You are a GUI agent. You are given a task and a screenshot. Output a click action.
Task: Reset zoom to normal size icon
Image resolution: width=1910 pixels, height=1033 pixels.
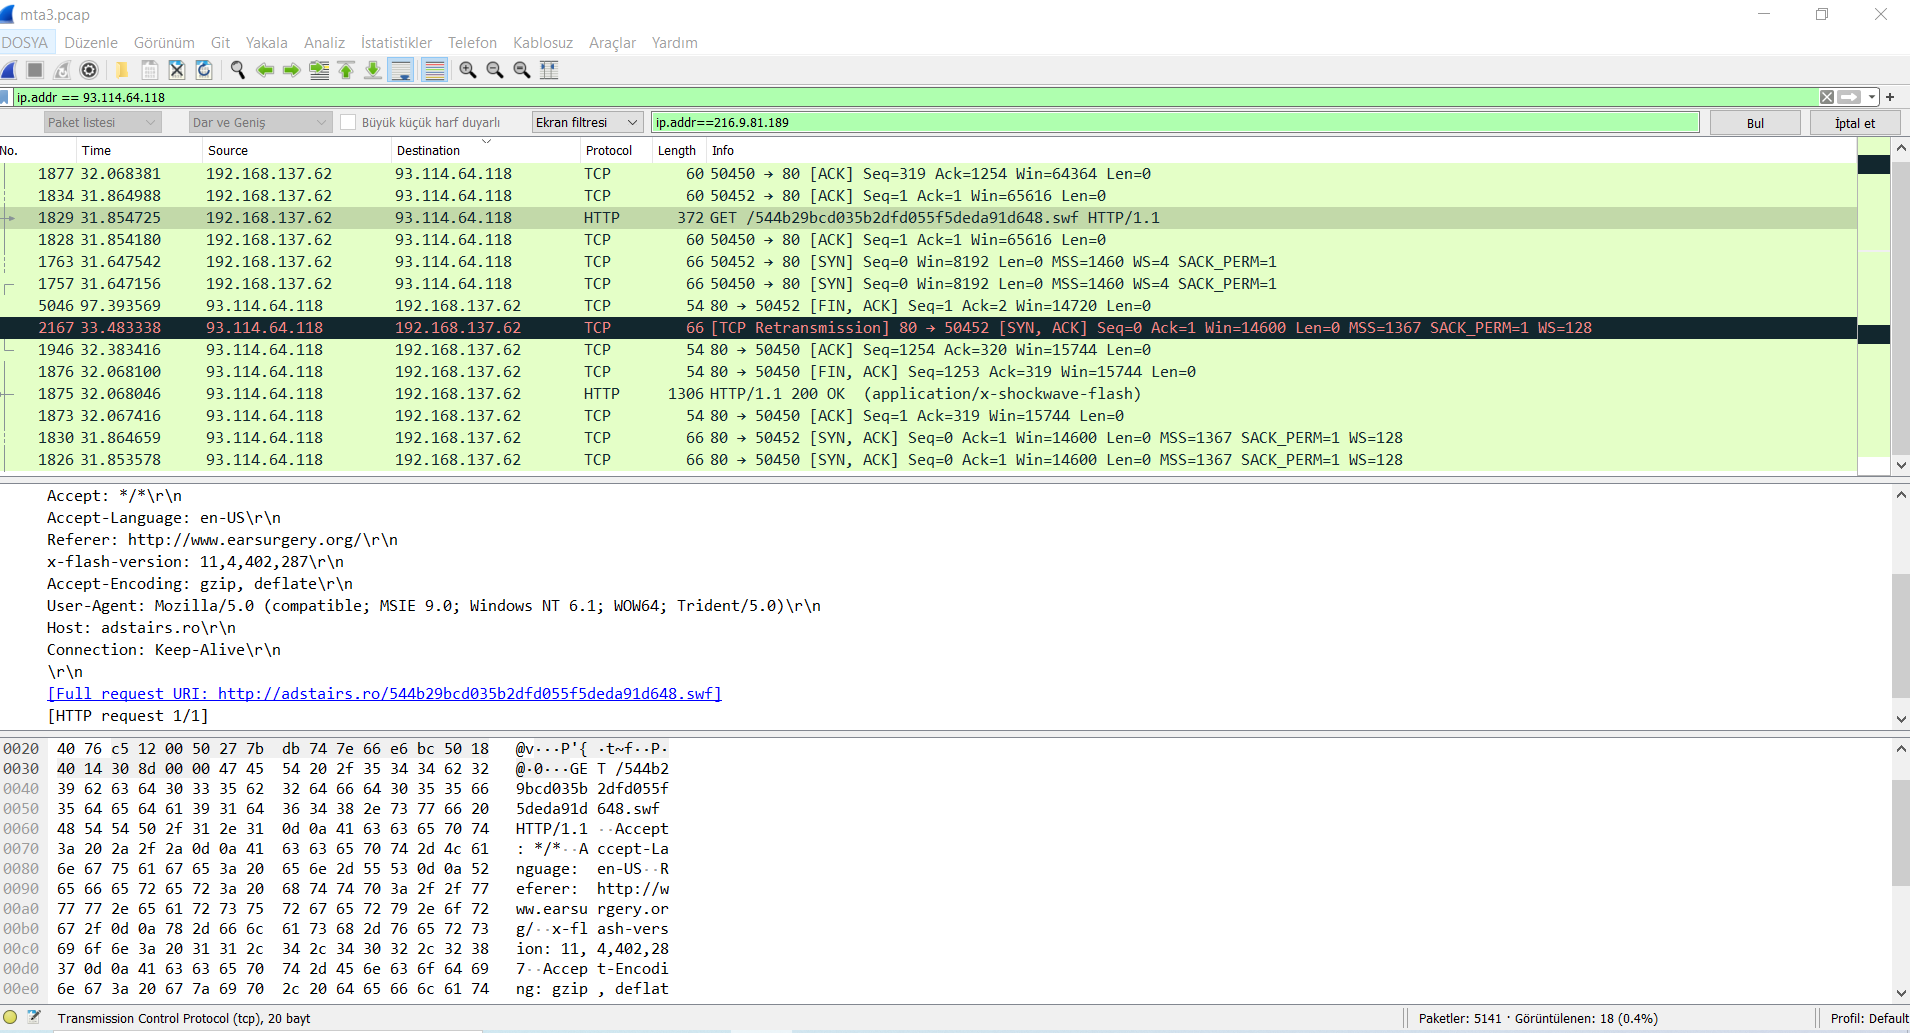pyautogui.click(x=521, y=70)
